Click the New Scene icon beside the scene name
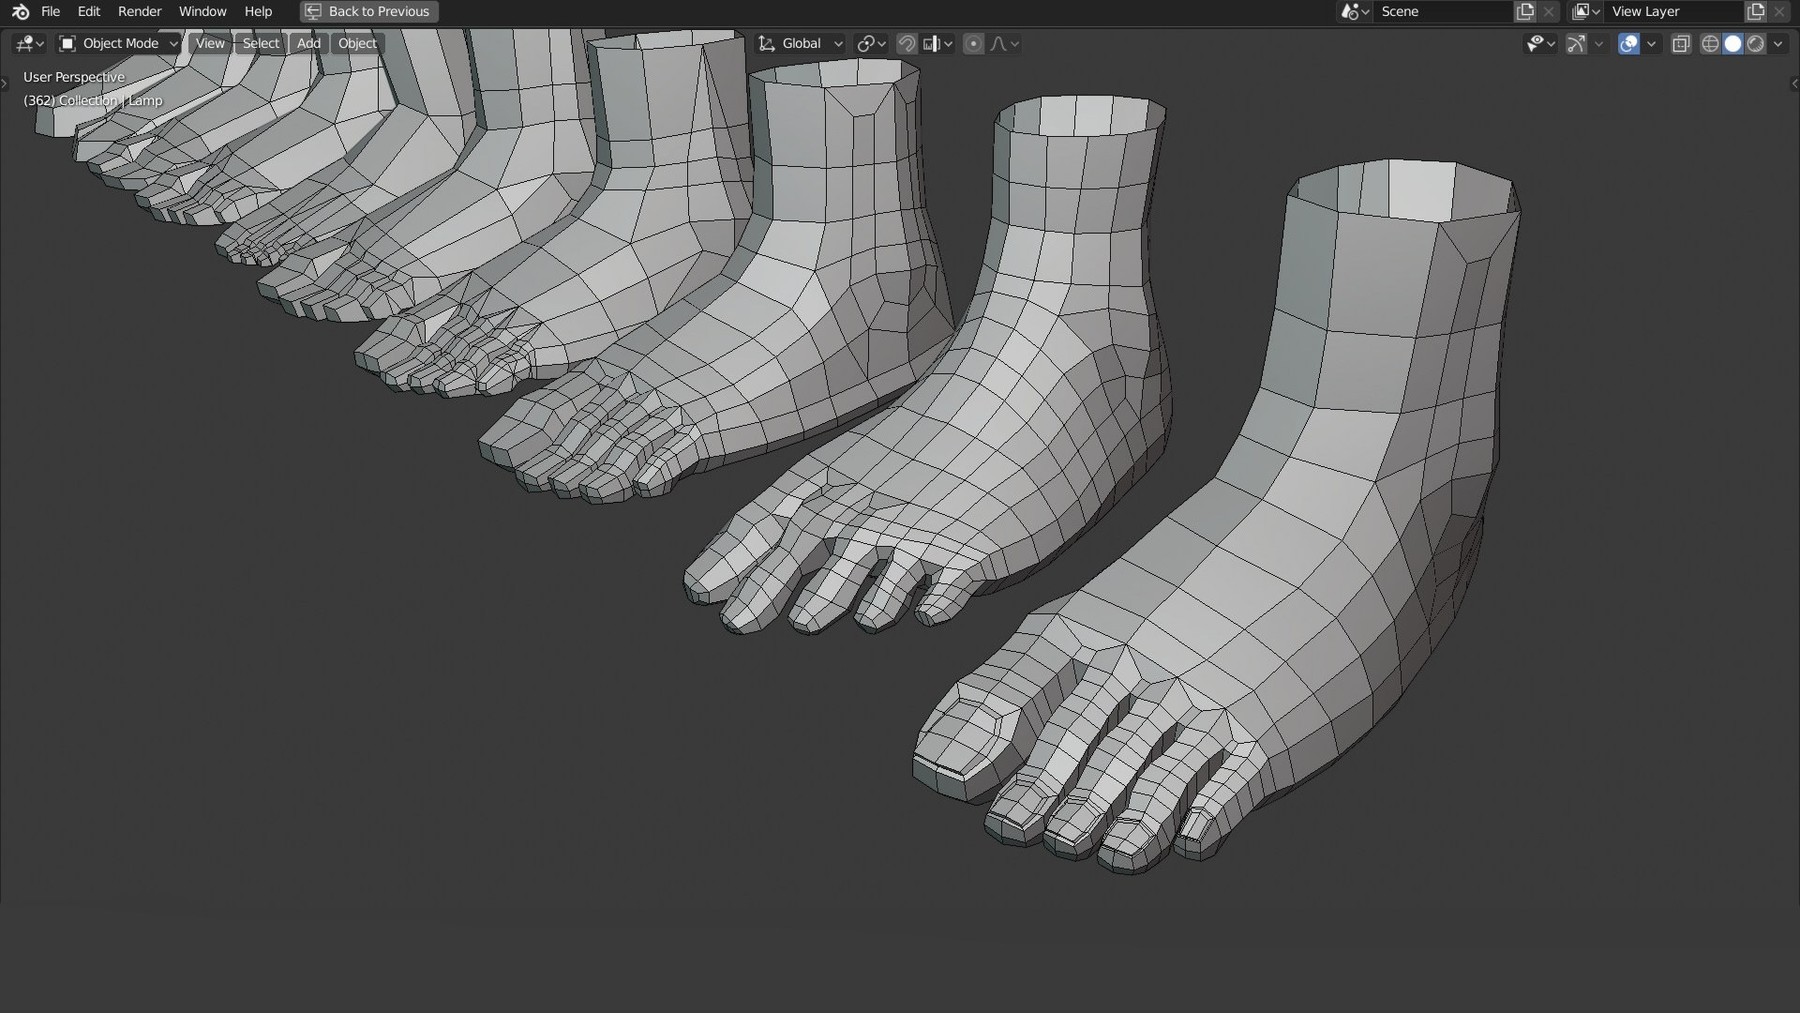1800x1013 pixels. click(1524, 11)
